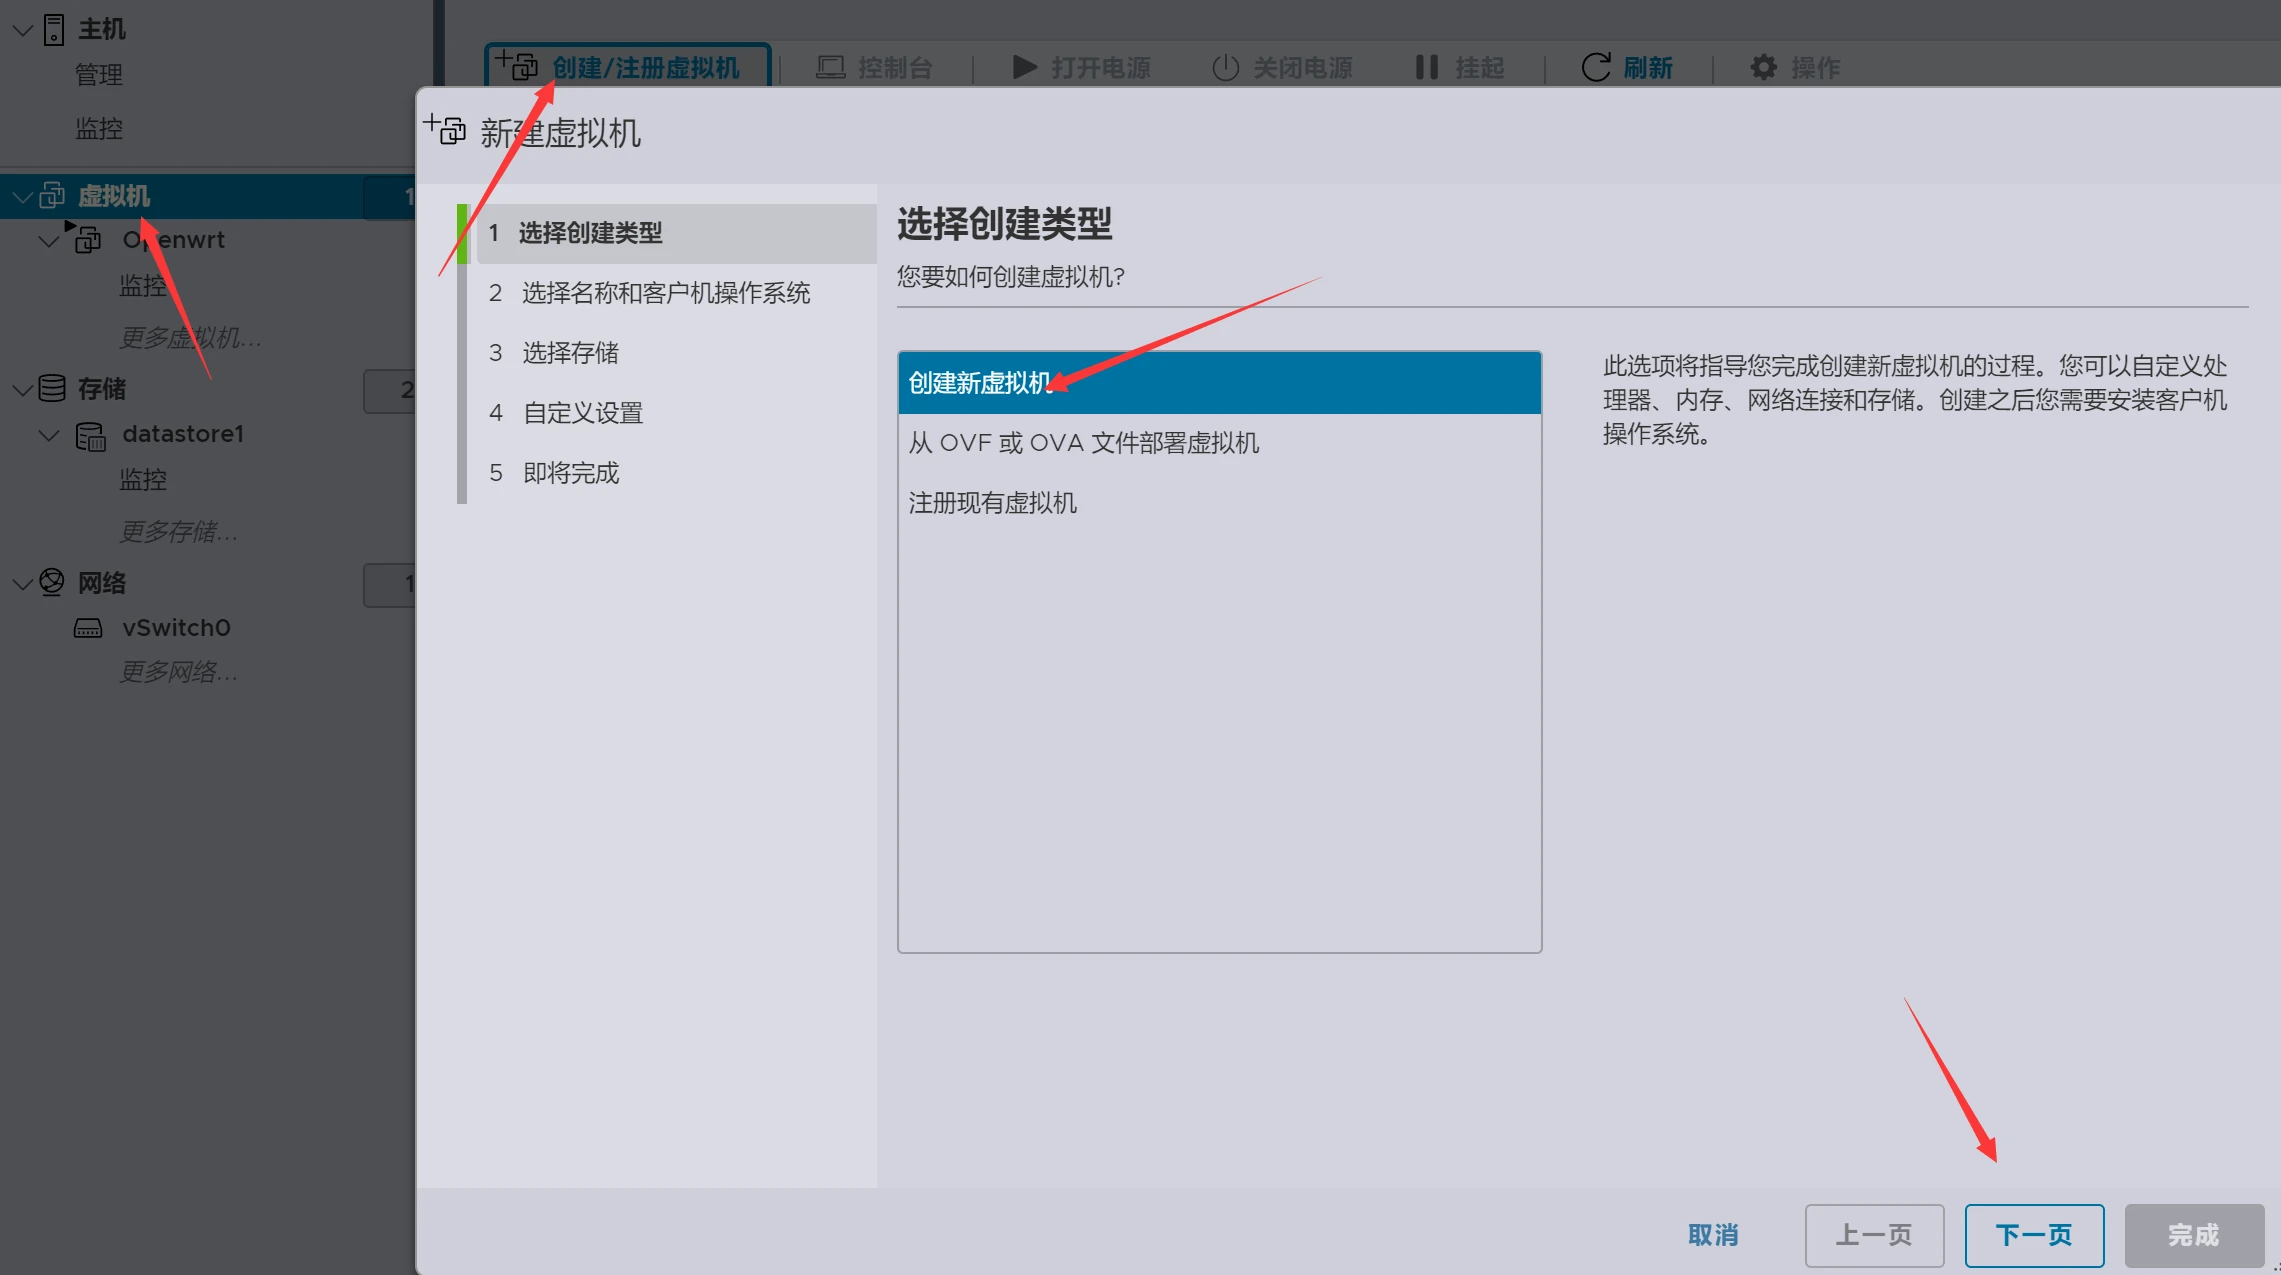Collapse the 虚拟机 tree node
Viewport: 2281px width, 1275px height.
click(x=22, y=196)
